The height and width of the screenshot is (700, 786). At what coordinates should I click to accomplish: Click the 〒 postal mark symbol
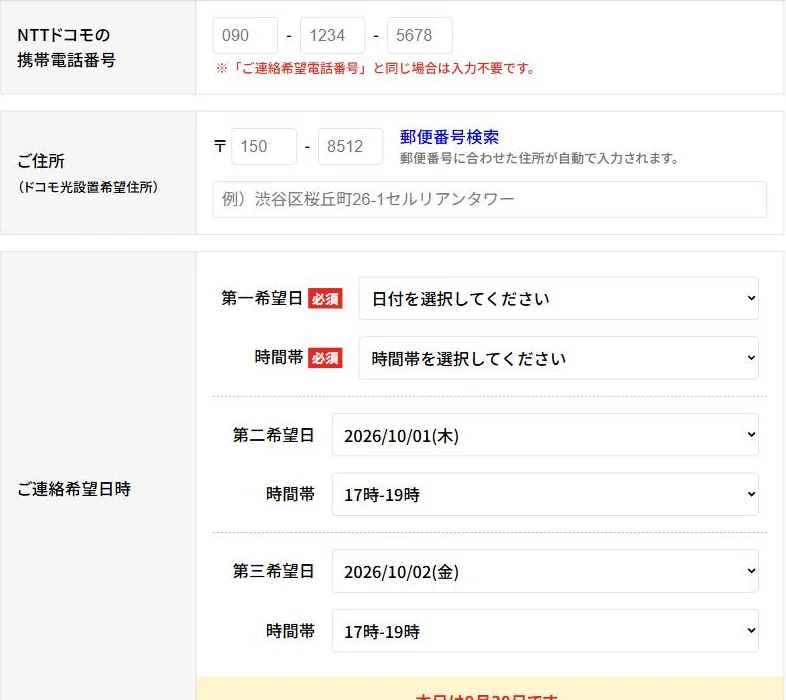click(220, 146)
